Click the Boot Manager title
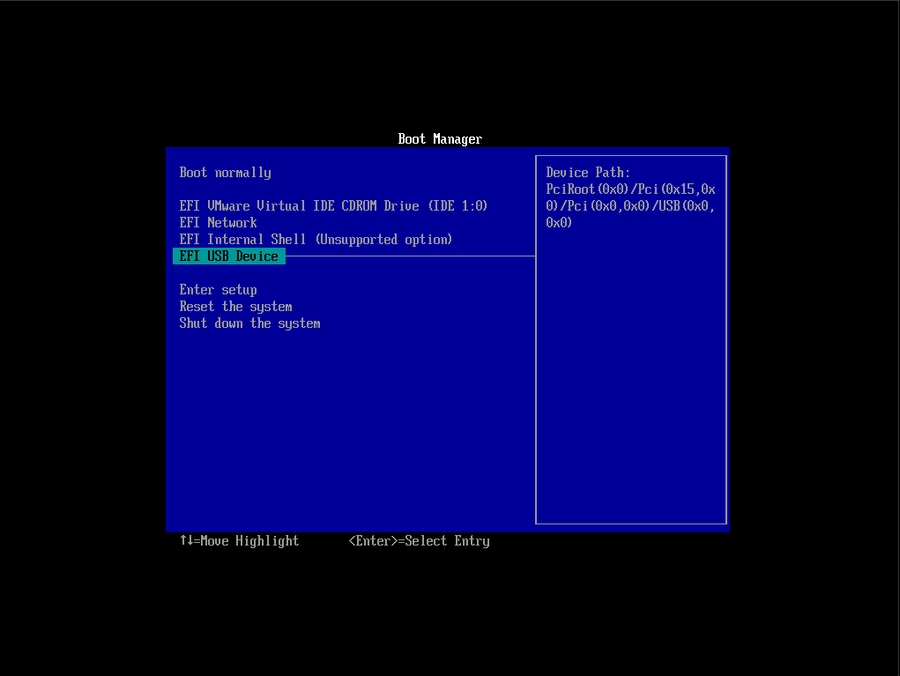The image size is (900, 676). pyautogui.click(x=439, y=139)
